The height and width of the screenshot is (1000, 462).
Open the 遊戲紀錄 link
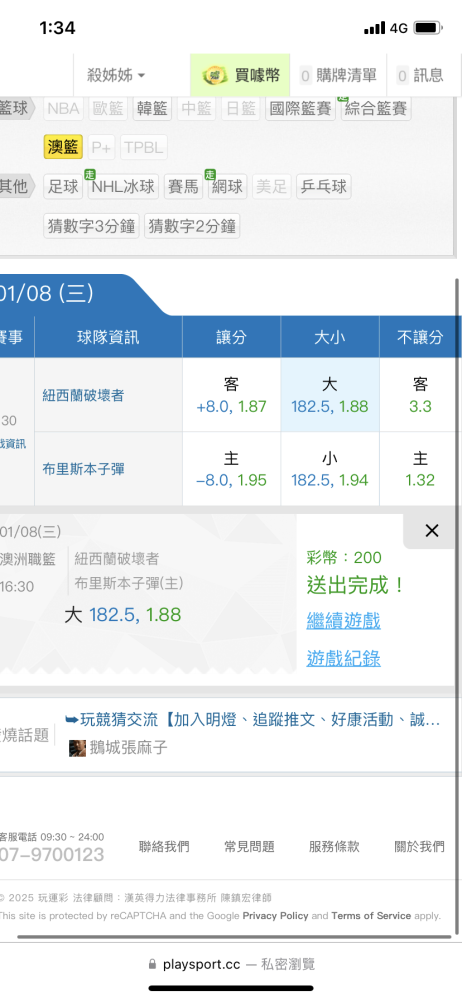point(343,658)
